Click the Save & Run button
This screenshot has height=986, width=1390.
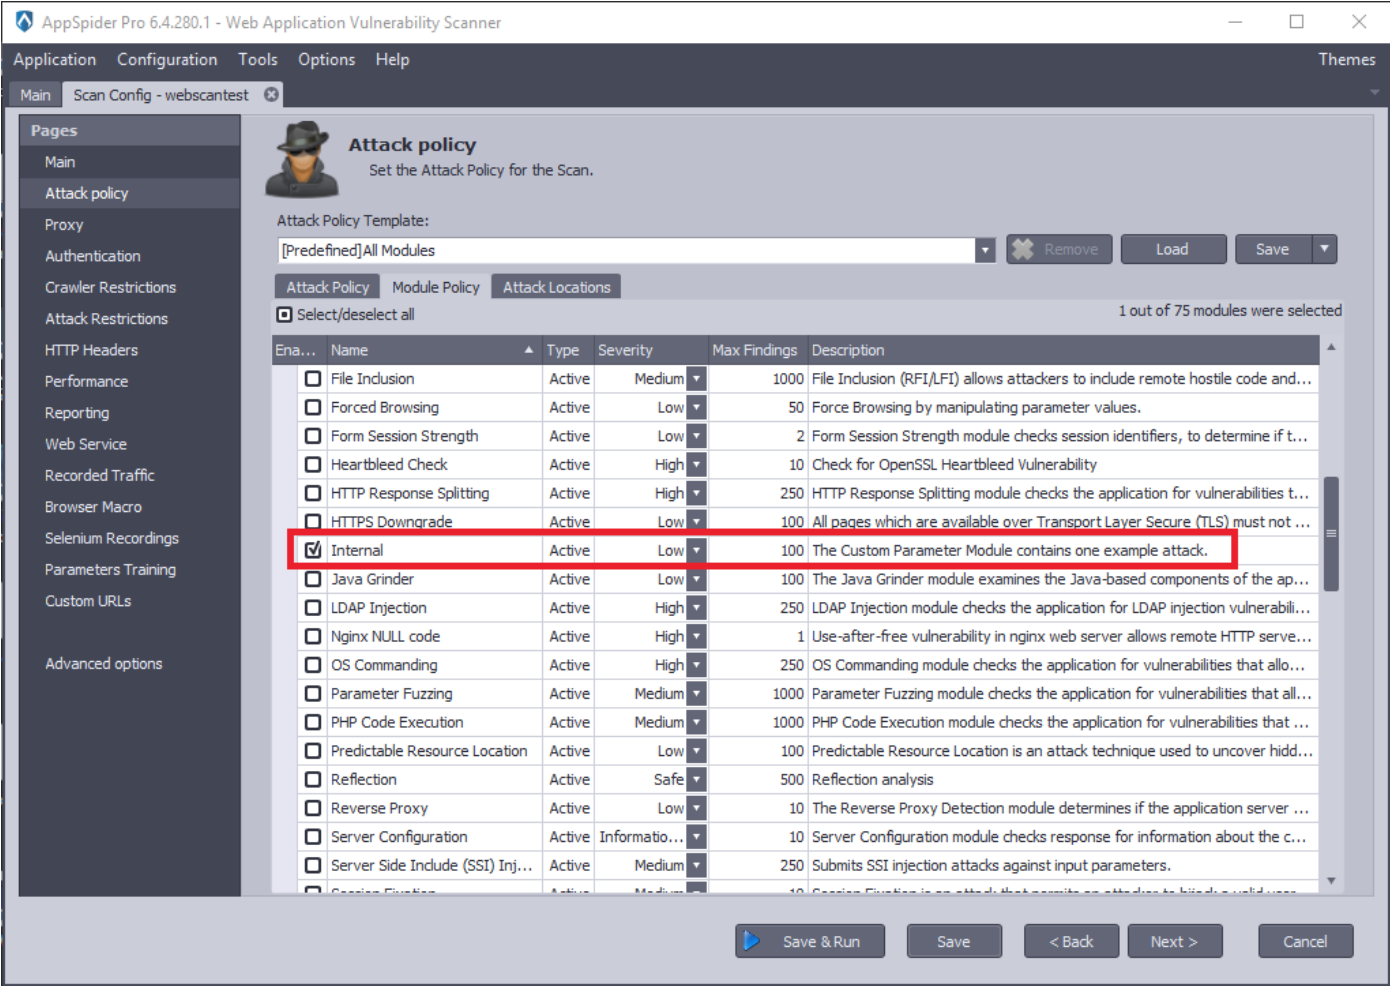810,941
